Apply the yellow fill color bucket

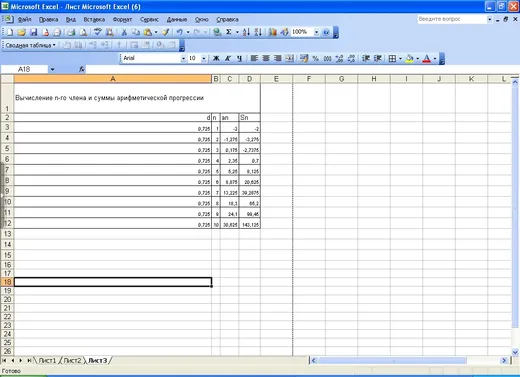pos(410,58)
